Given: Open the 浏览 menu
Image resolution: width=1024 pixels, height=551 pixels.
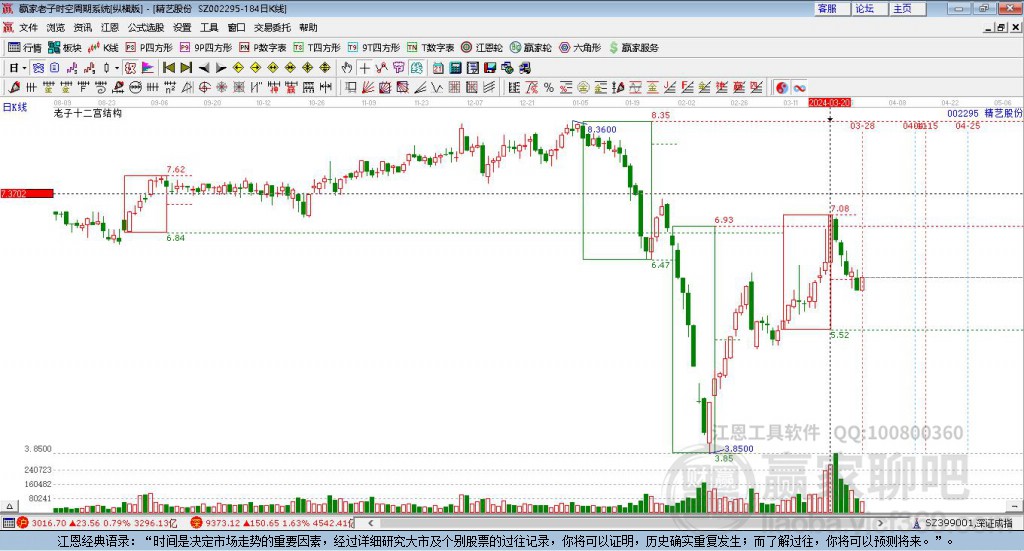Looking at the screenshot, I should (x=56, y=27).
